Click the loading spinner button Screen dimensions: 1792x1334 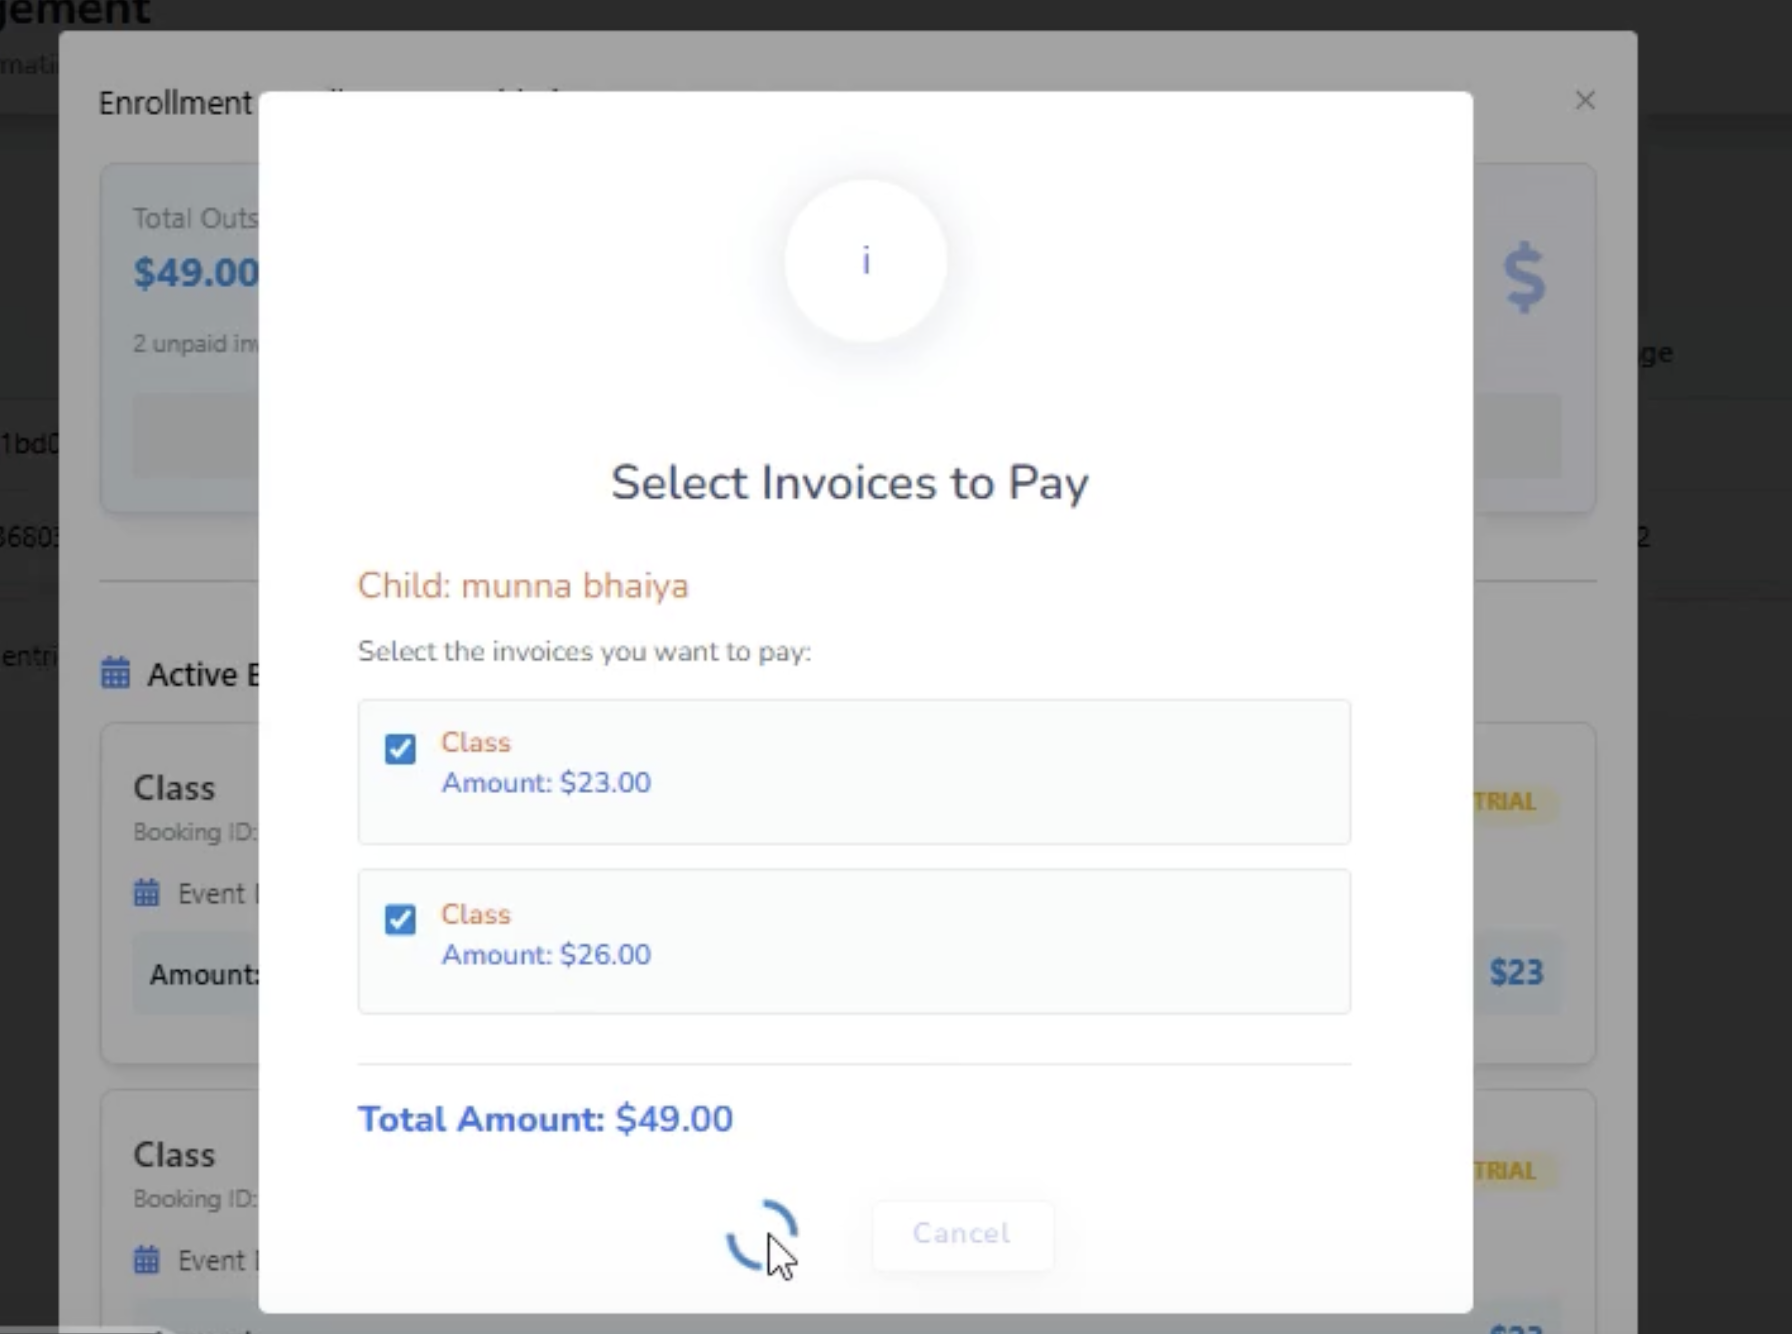(x=762, y=1235)
